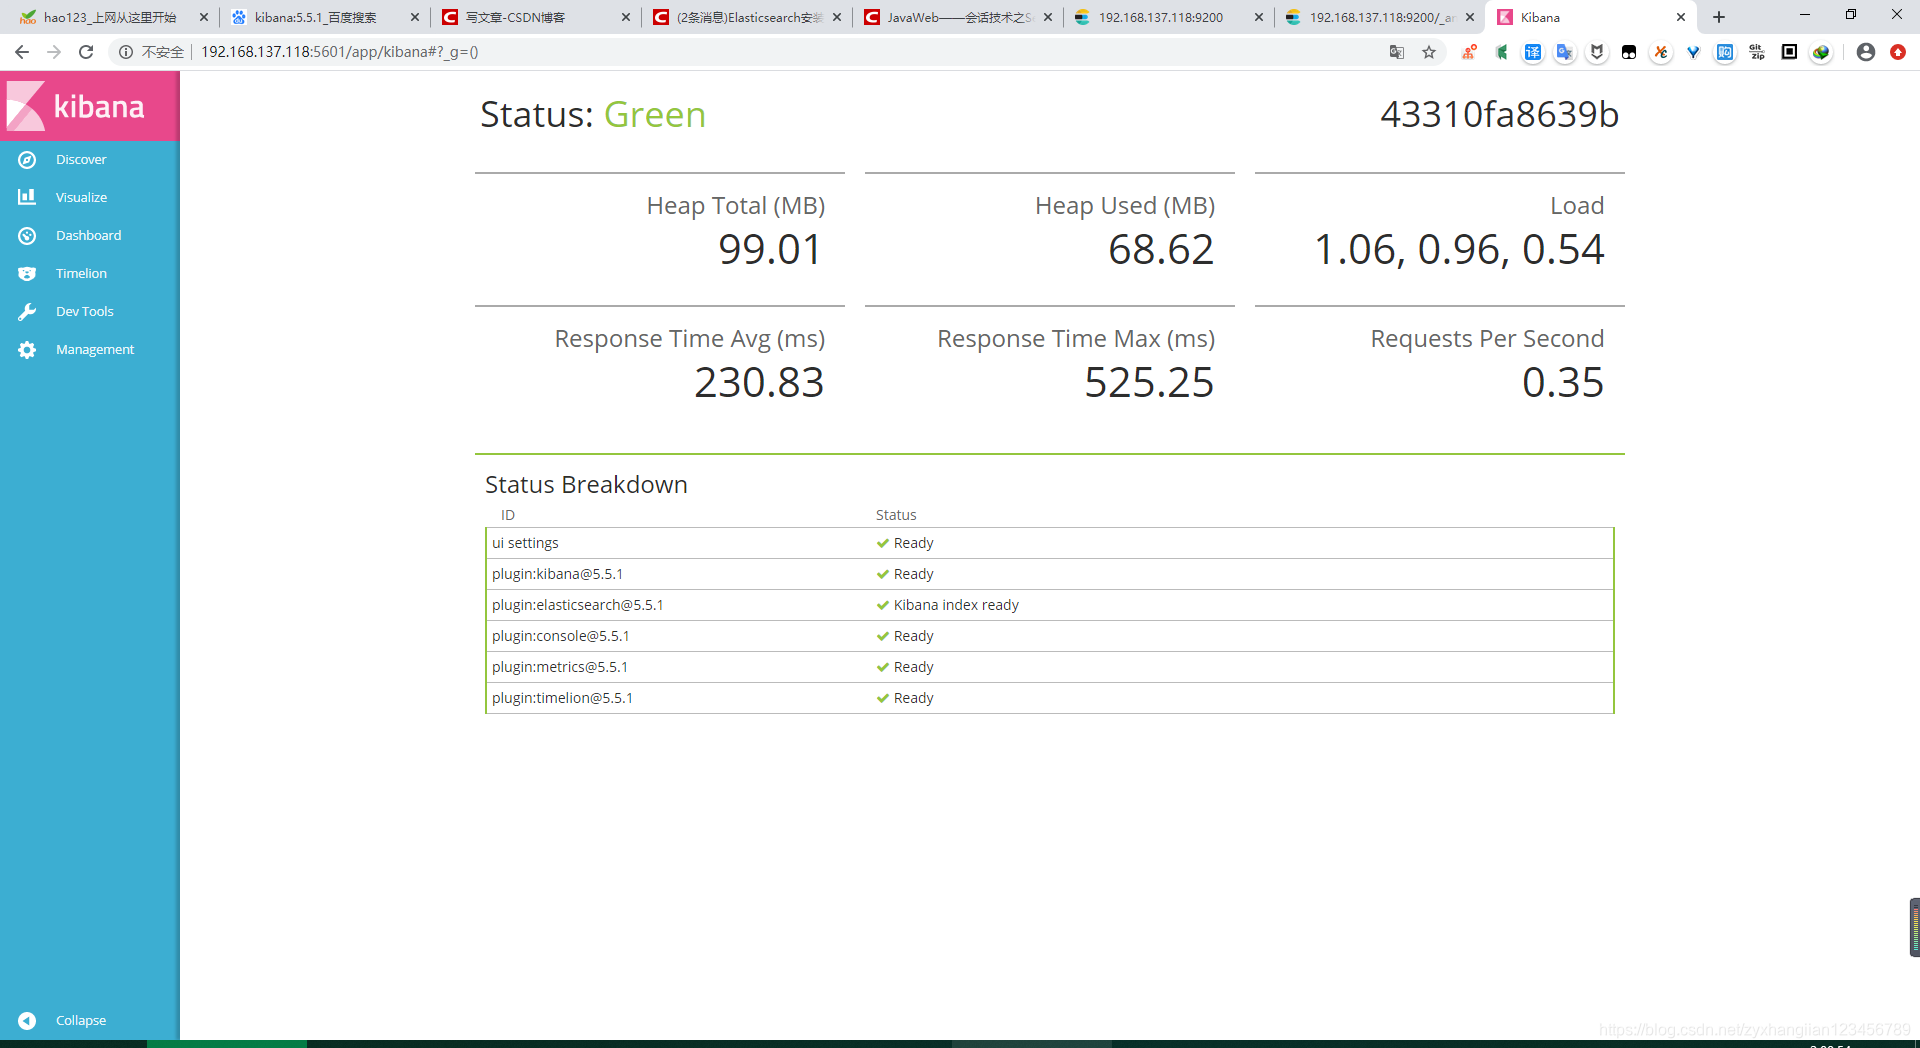The image size is (1920, 1048).
Task: Select the Management menu label
Action: click(x=95, y=350)
